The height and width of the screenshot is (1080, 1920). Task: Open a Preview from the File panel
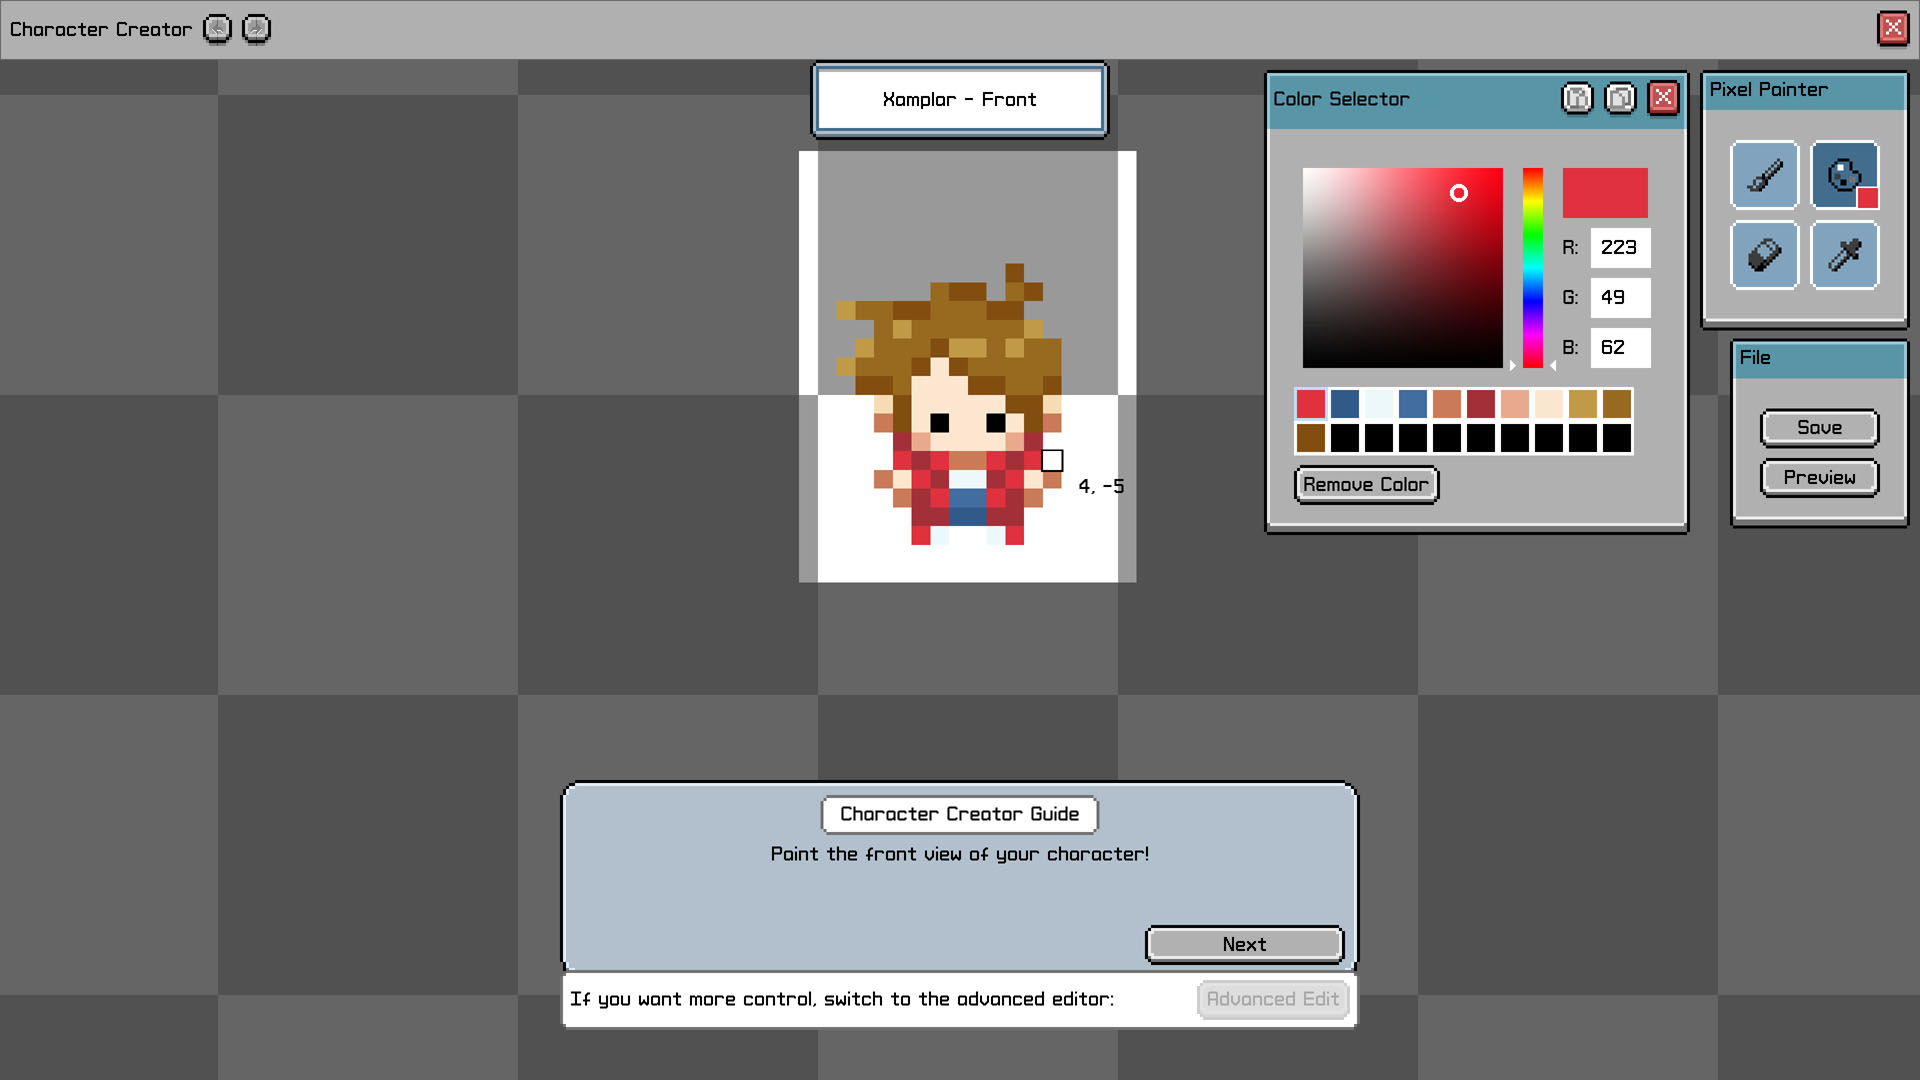click(1819, 477)
